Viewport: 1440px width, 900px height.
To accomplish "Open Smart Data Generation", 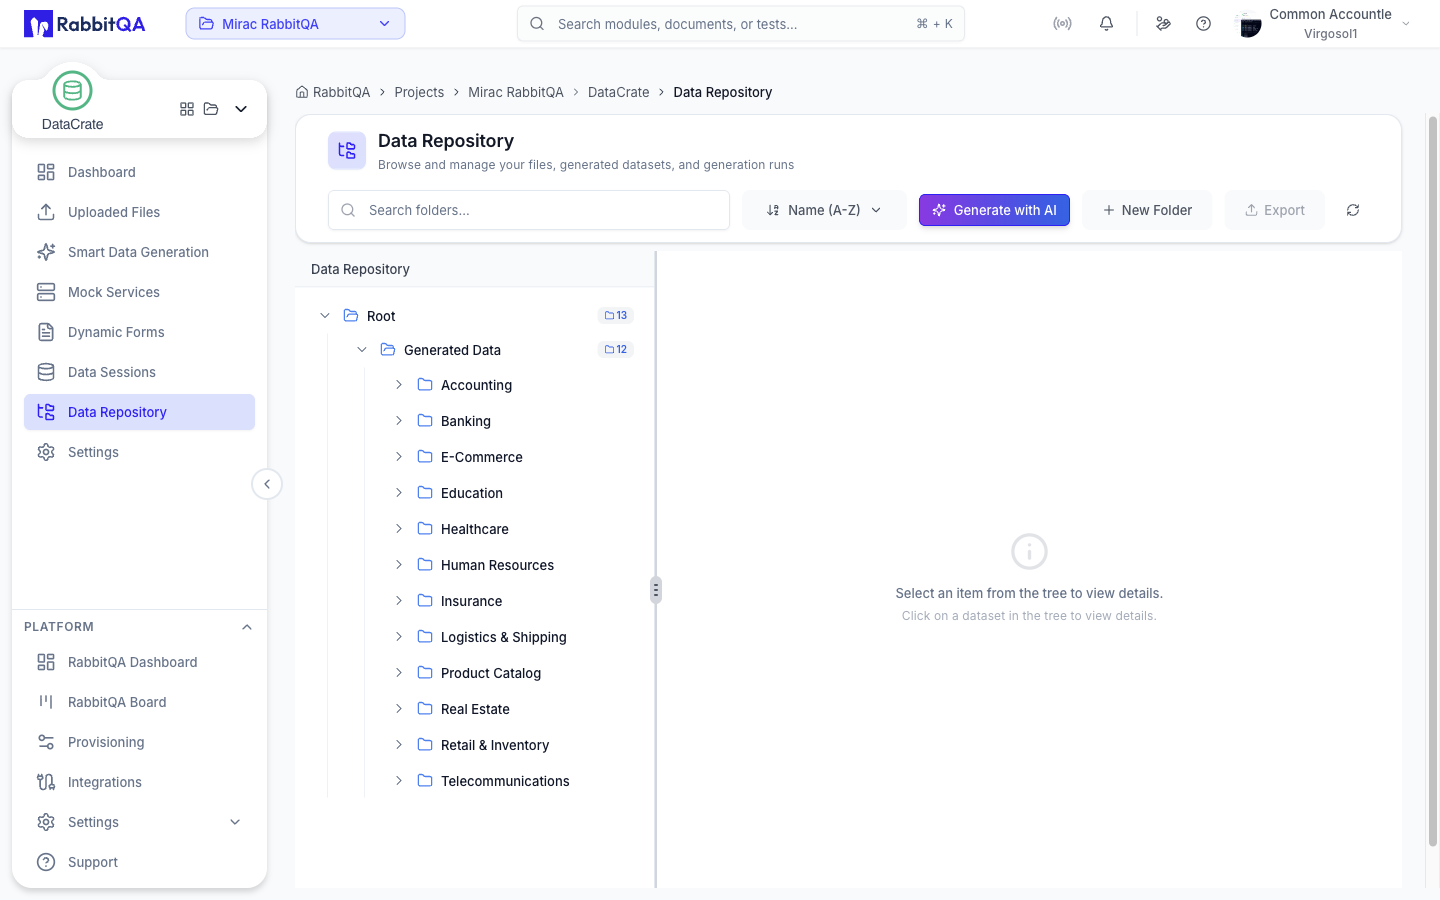I will pos(139,252).
